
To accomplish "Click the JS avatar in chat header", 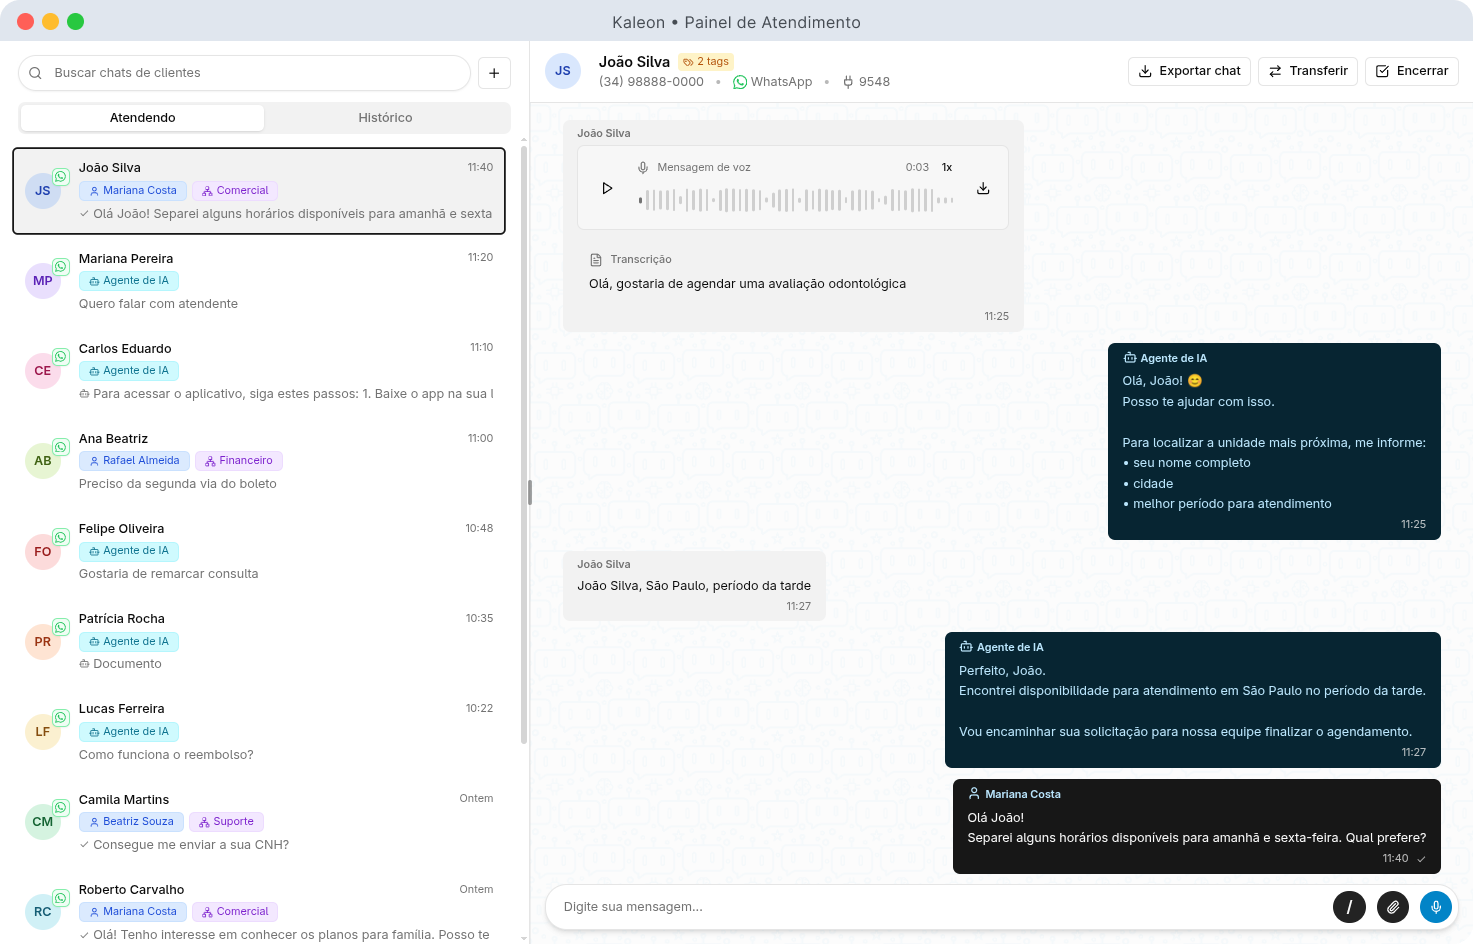I will [x=563, y=71].
